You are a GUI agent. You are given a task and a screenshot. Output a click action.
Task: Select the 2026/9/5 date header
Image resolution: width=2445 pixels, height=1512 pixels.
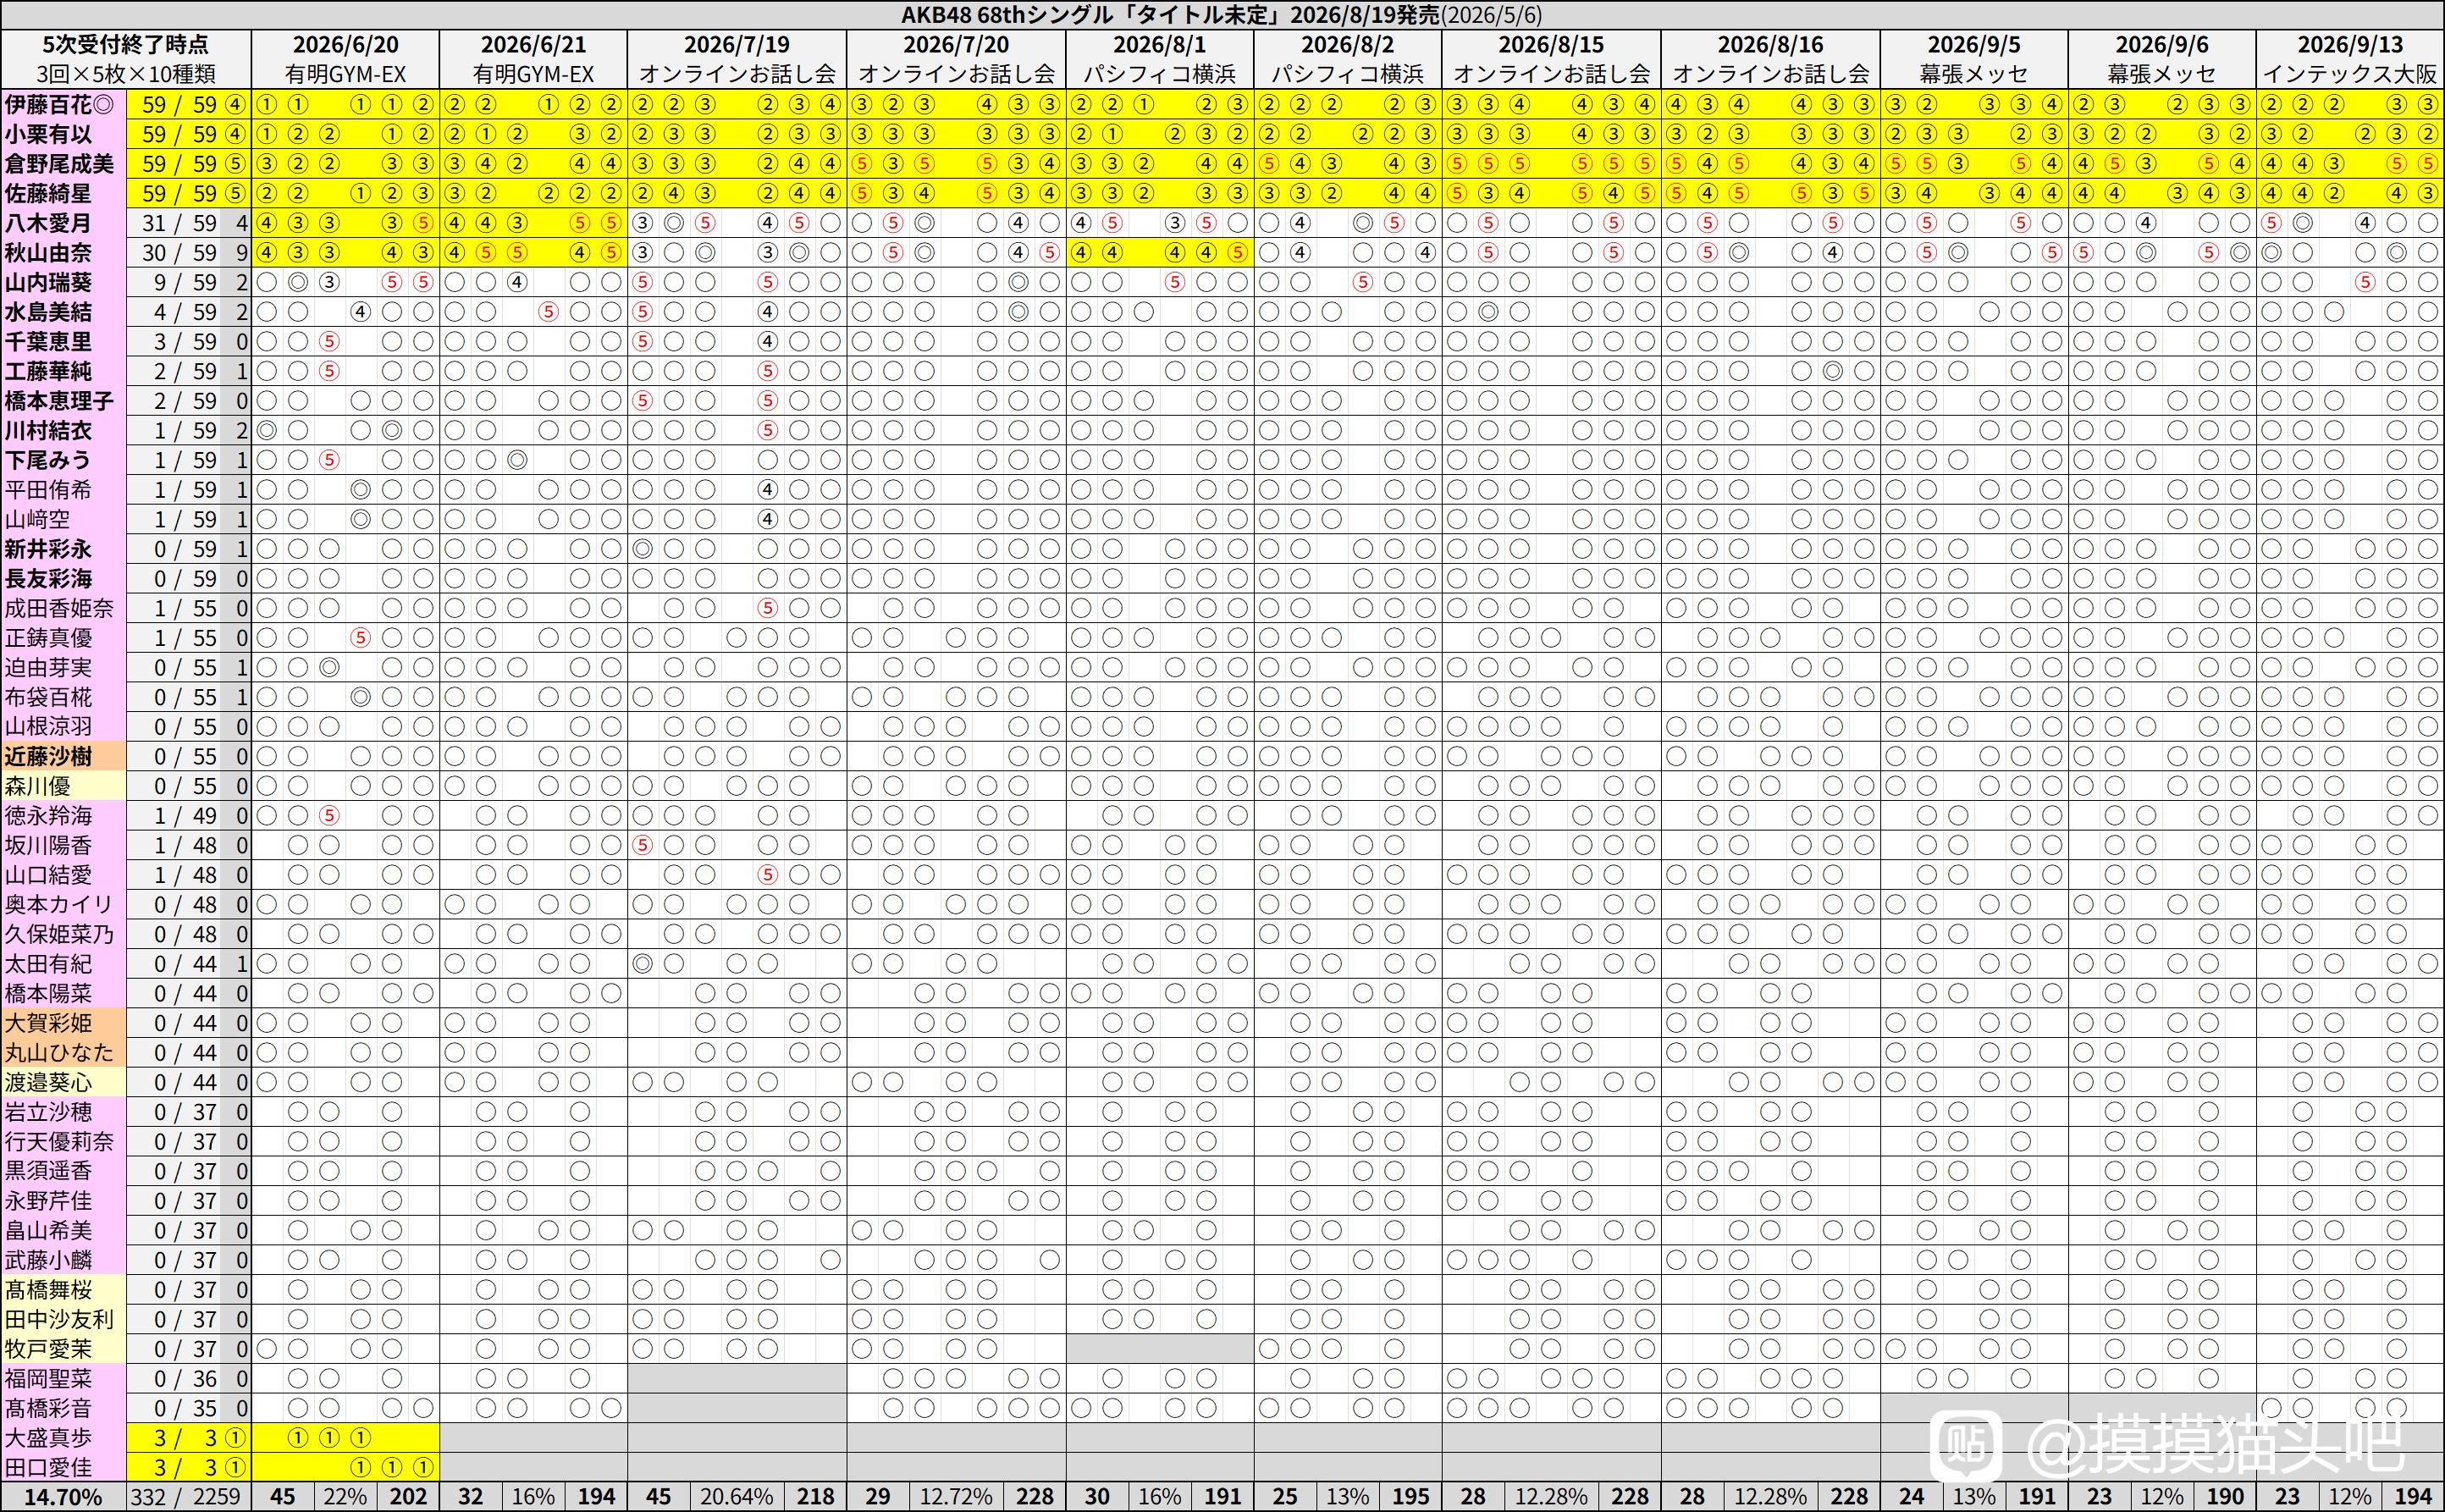click(1974, 45)
